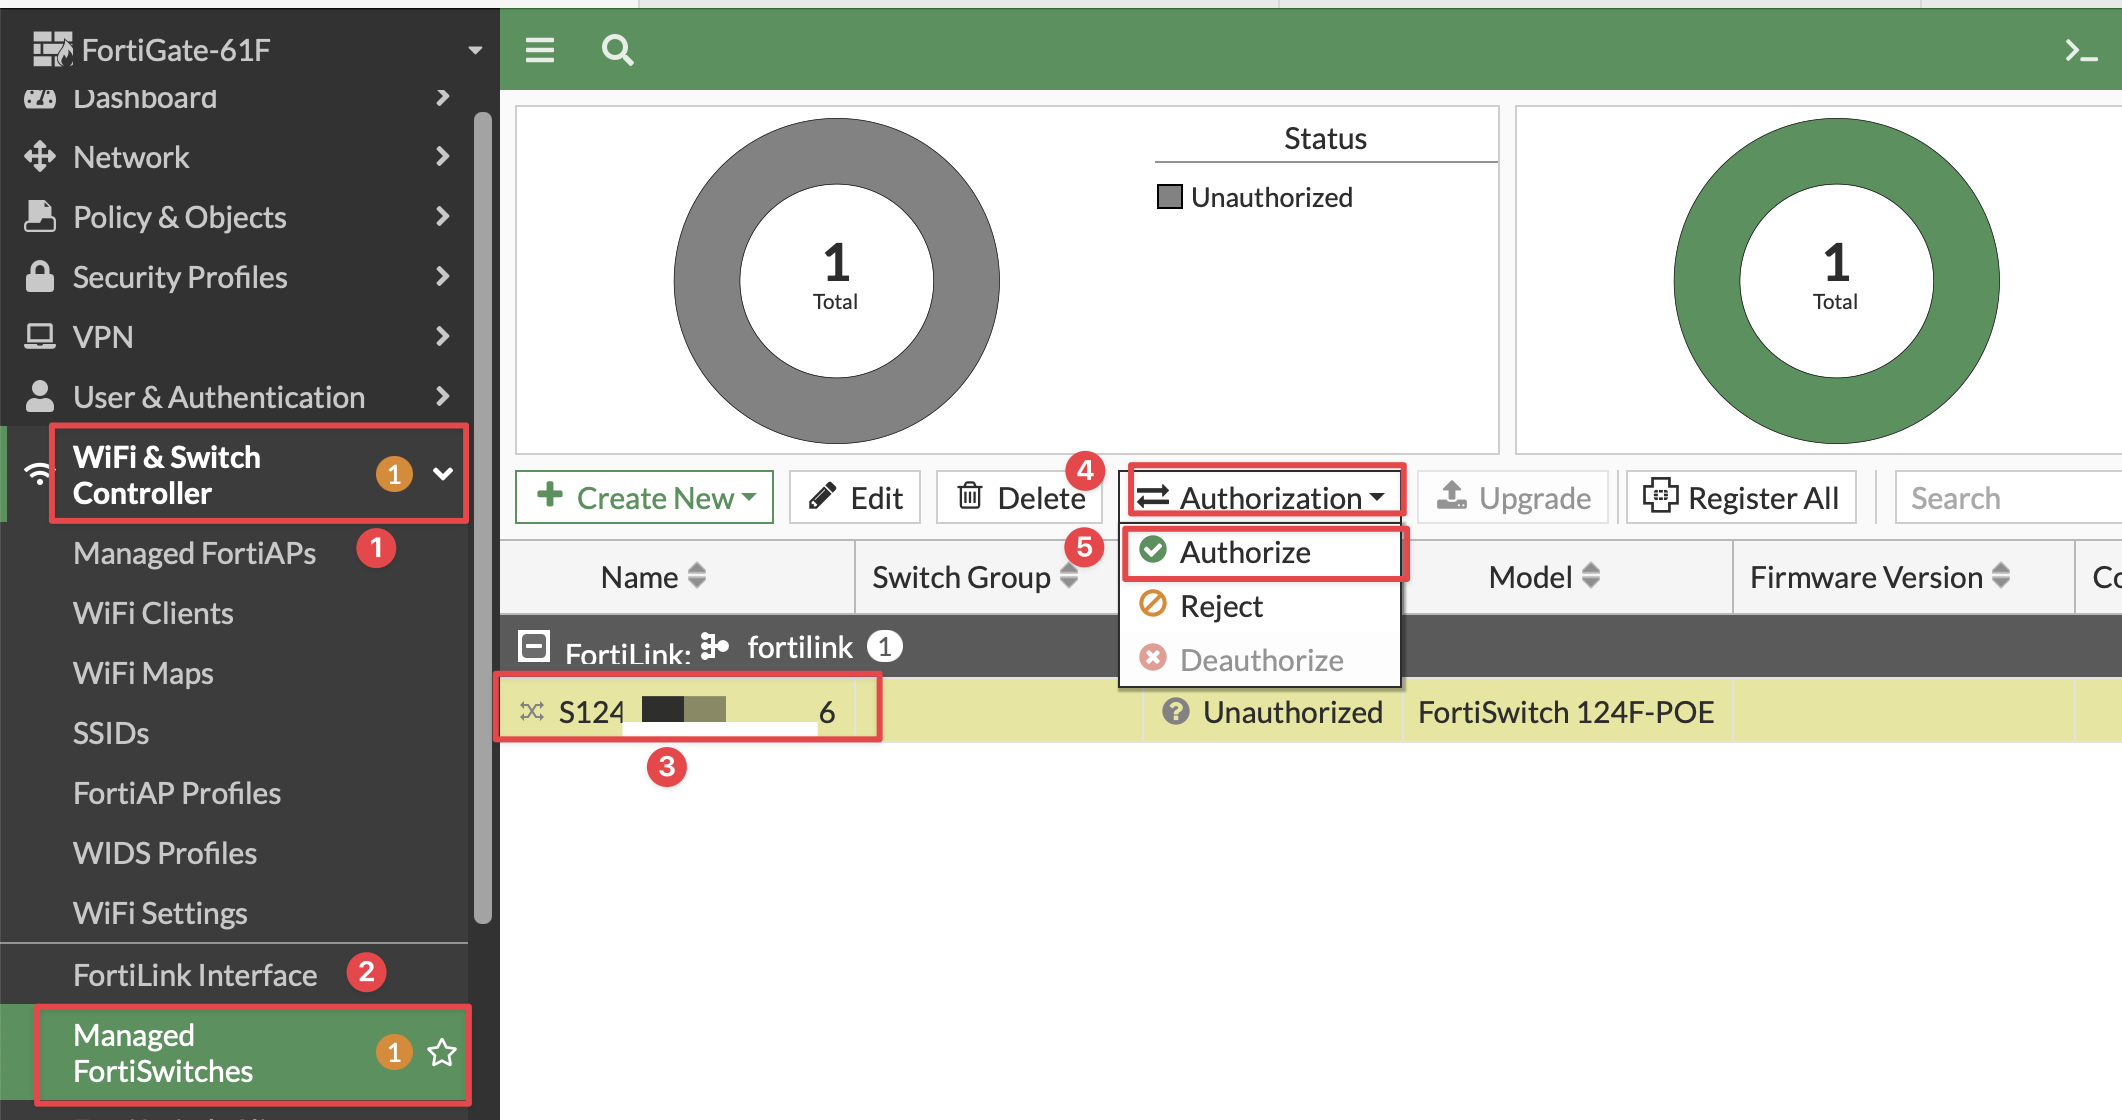
Task: Sort by the Name column arrows
Action: (x=697, y=576)
